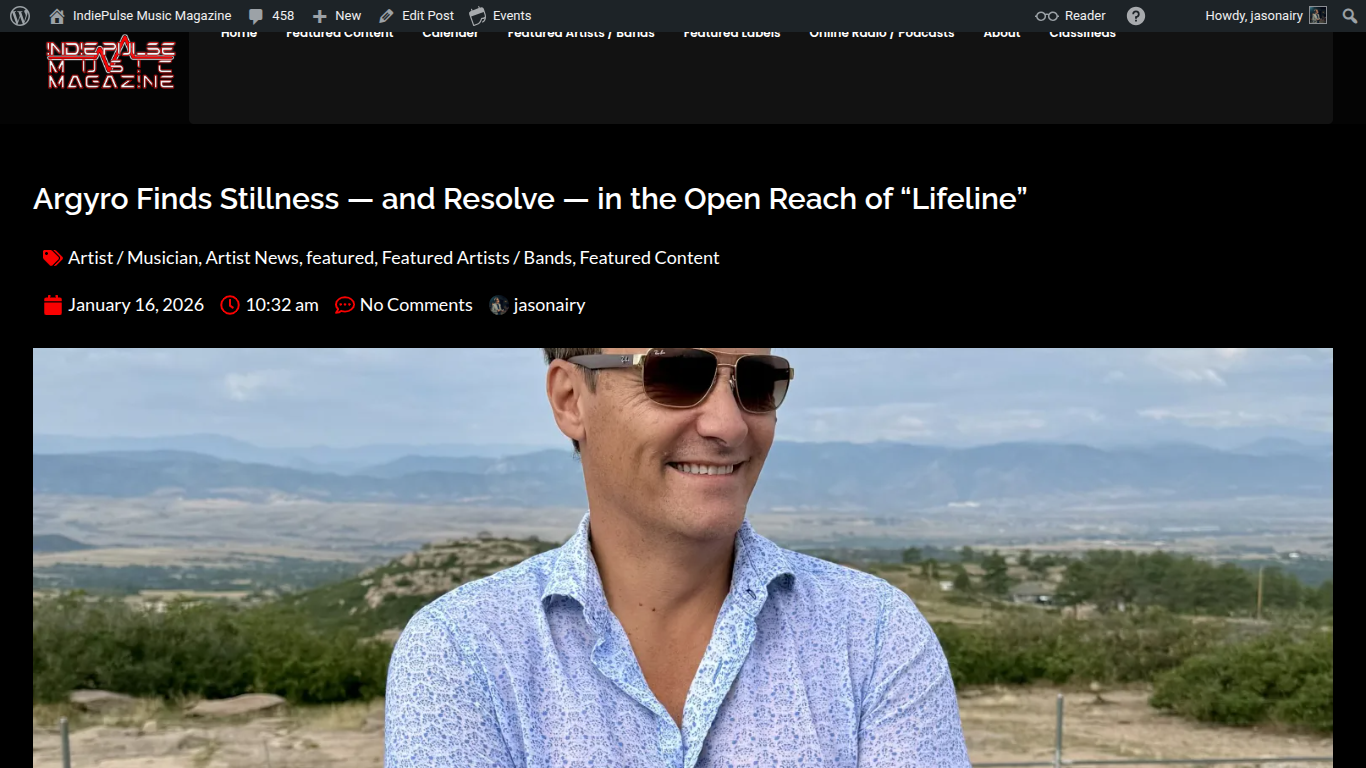Open the comments bubble showing 458
This screenshot has width=1366, height=768.
point(271,16)
